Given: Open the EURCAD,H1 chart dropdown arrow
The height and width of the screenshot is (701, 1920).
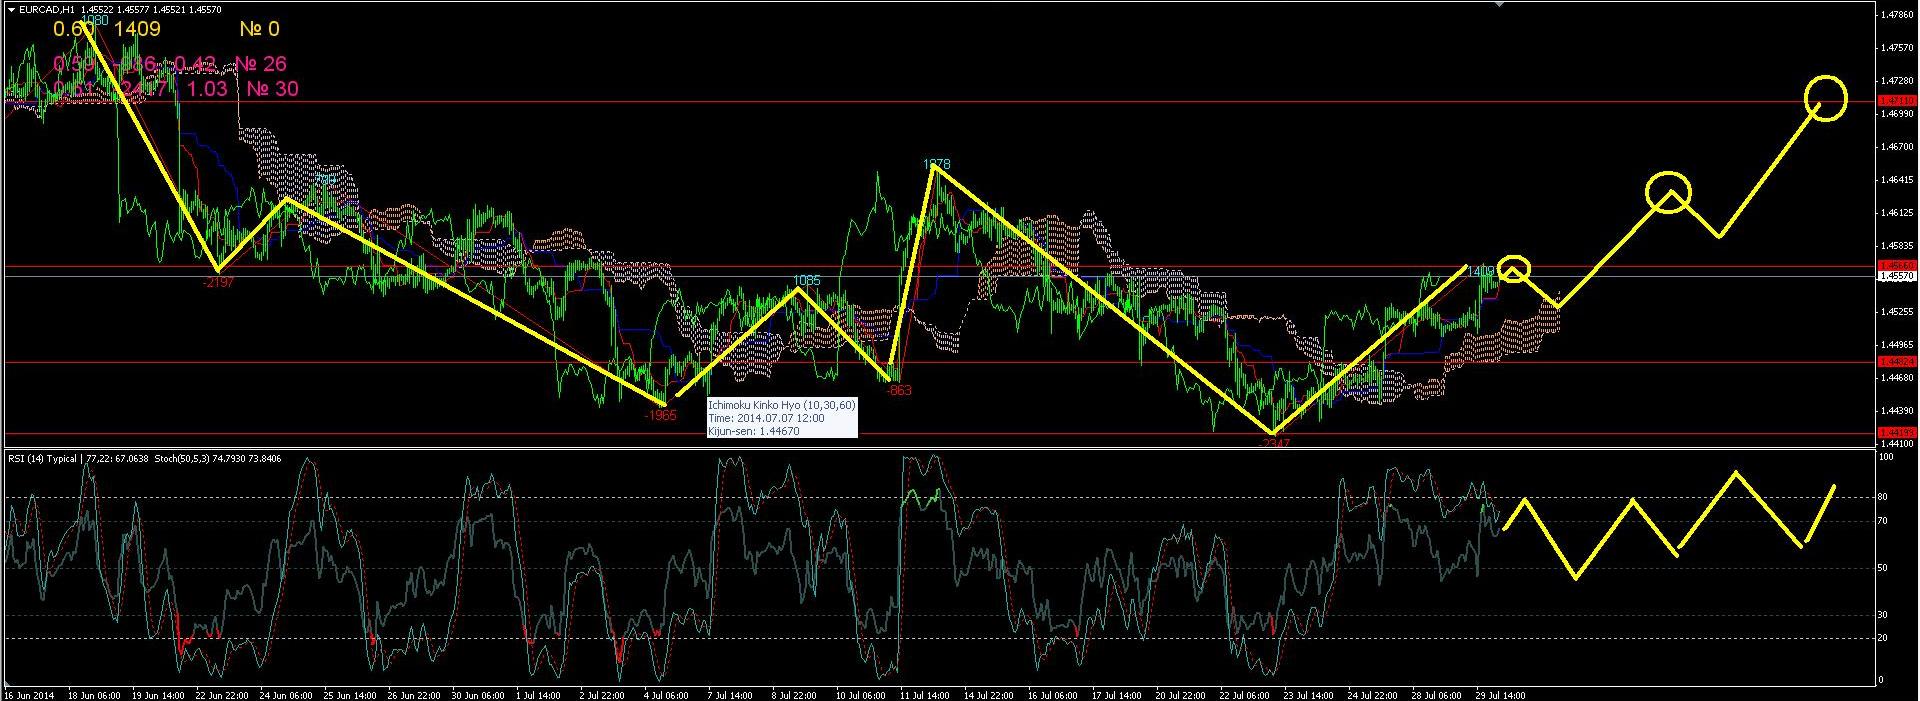Looking at the screenshot, I should point(10,9).
